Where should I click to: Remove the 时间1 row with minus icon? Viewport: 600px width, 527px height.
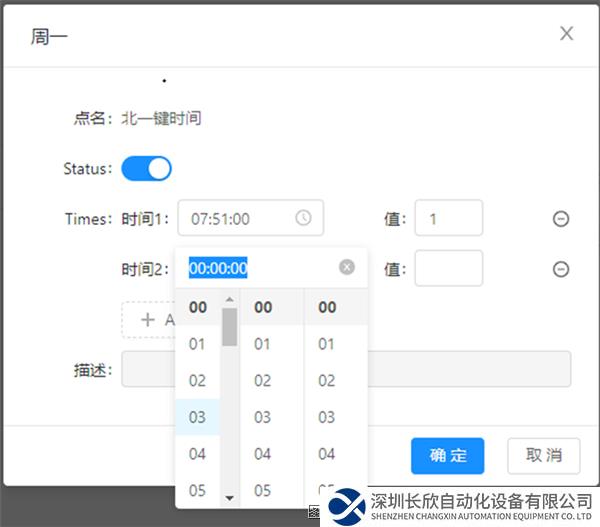click(x=561, y=218)
